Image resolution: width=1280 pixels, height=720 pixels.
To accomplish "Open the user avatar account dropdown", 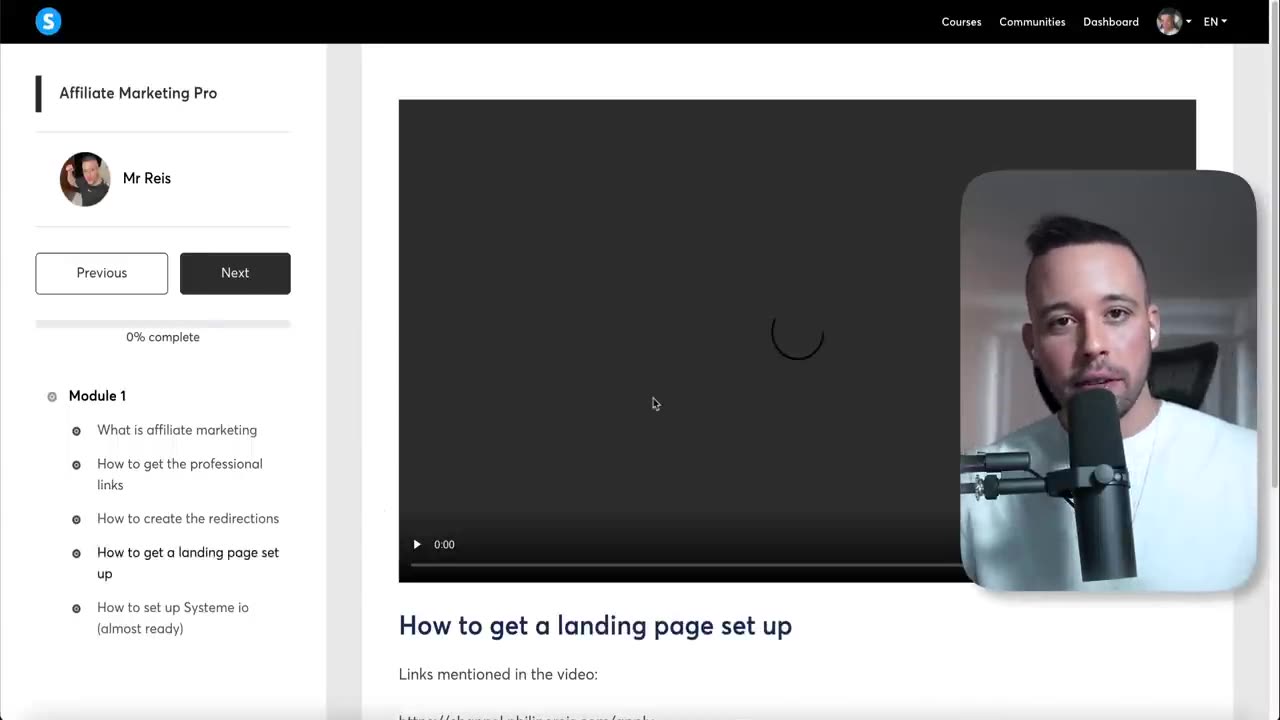I will coord(1174,22).
